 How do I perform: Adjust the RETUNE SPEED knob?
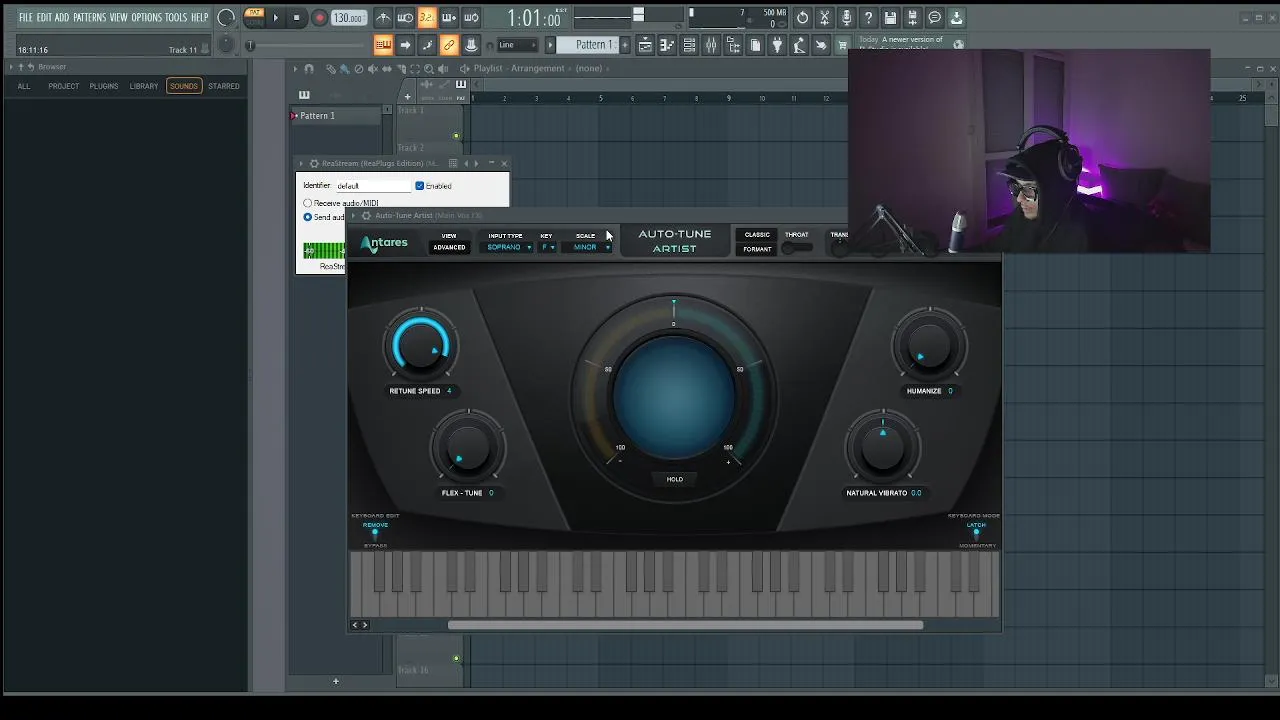[x=421, y=346]
